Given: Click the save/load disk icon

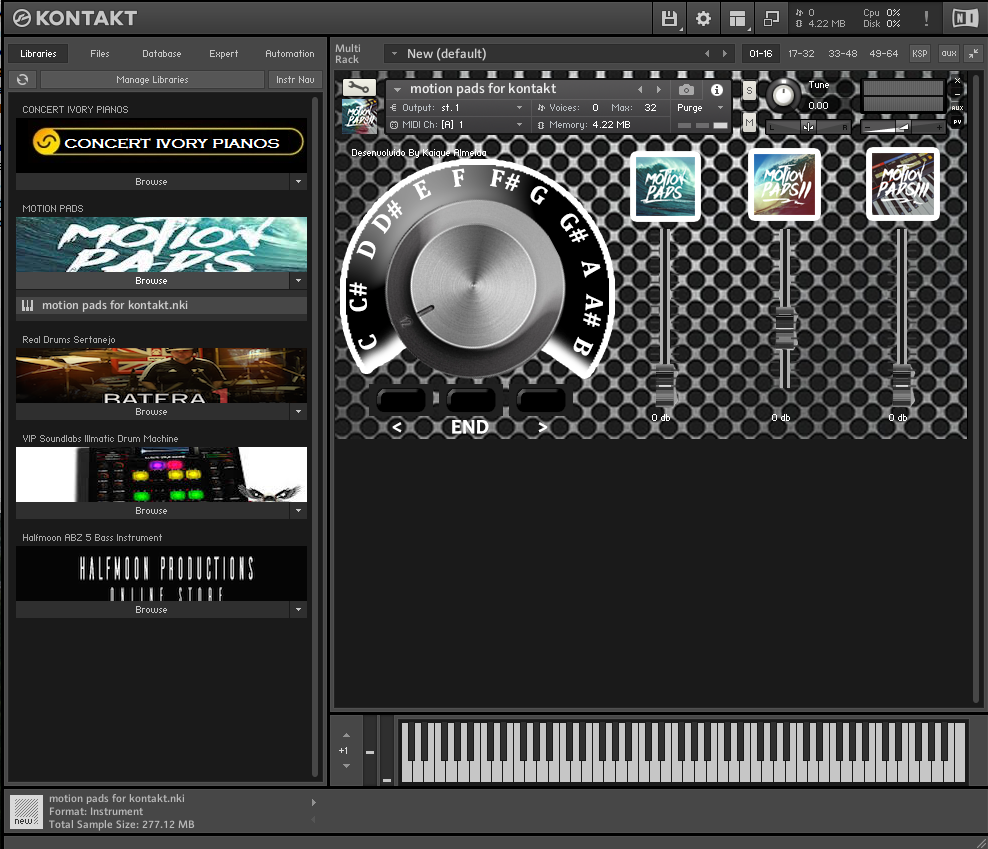Looking at the screenshot, I should coord(669,18).
